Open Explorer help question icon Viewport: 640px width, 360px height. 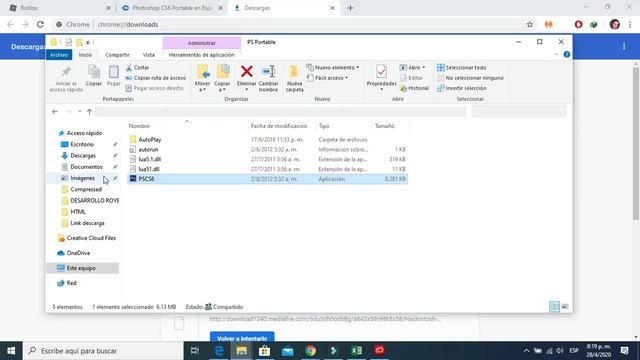[567, 54]
